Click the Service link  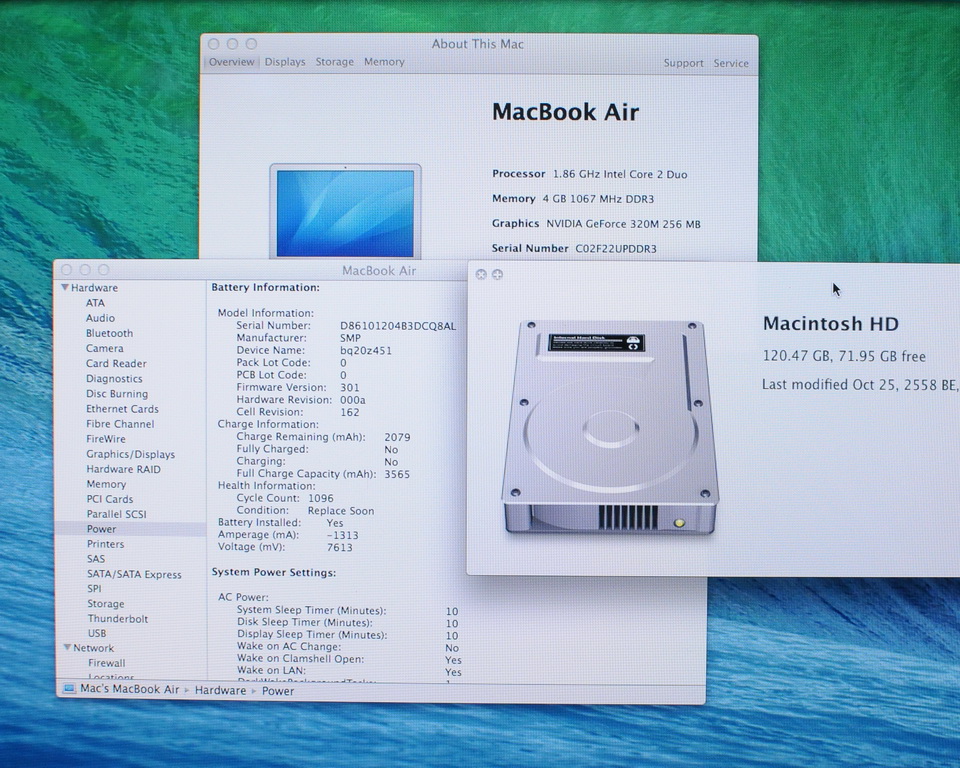(730, 63)
